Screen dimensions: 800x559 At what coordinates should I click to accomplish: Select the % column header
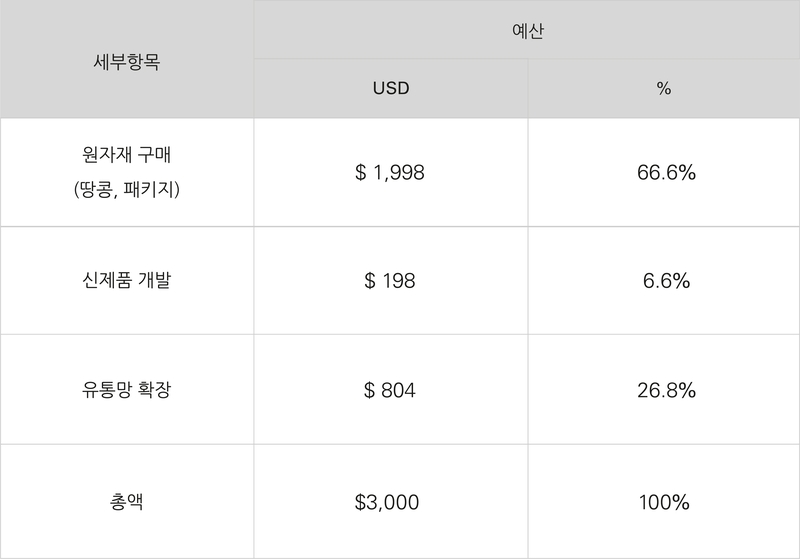[664, 88]
